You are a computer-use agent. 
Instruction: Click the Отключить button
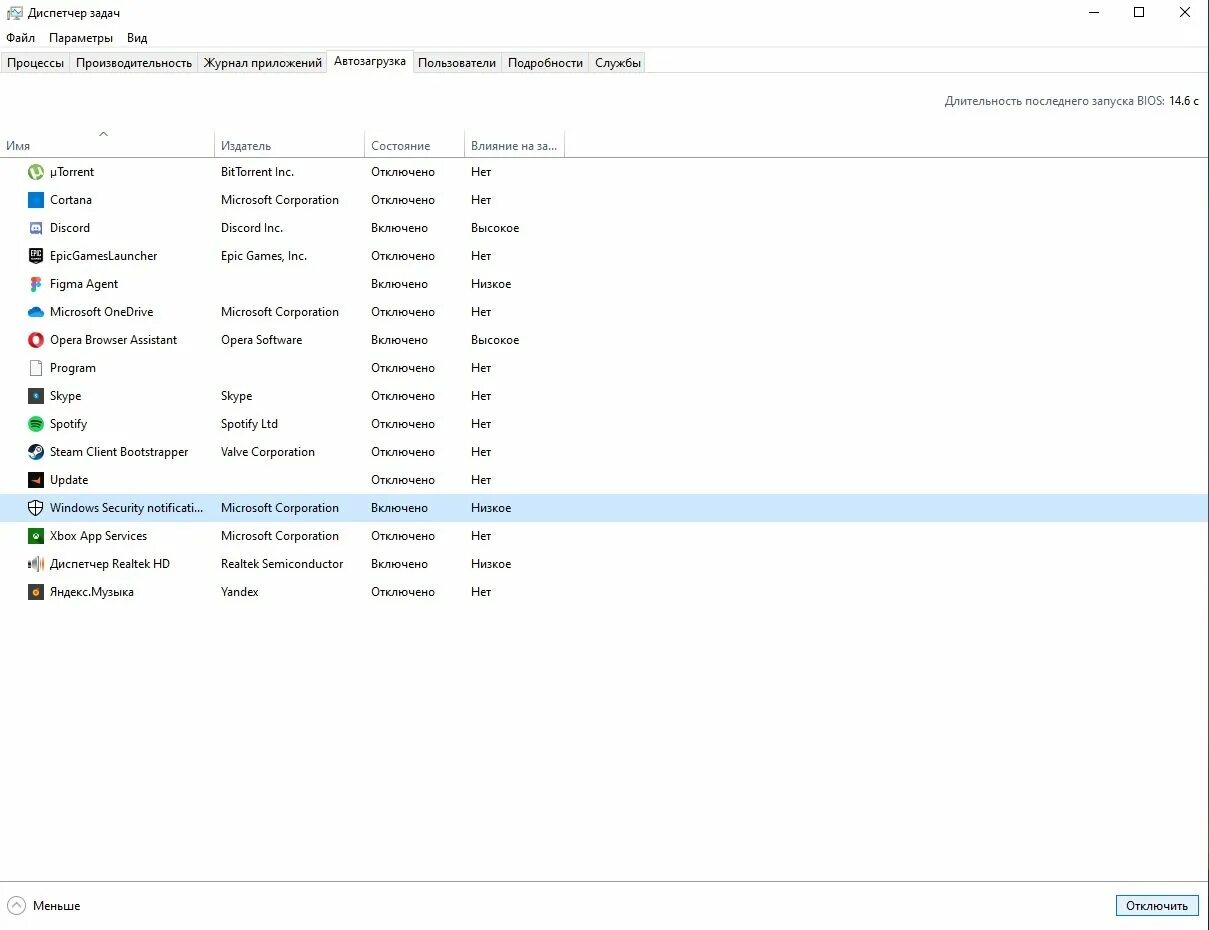(x=1157, y=906)
